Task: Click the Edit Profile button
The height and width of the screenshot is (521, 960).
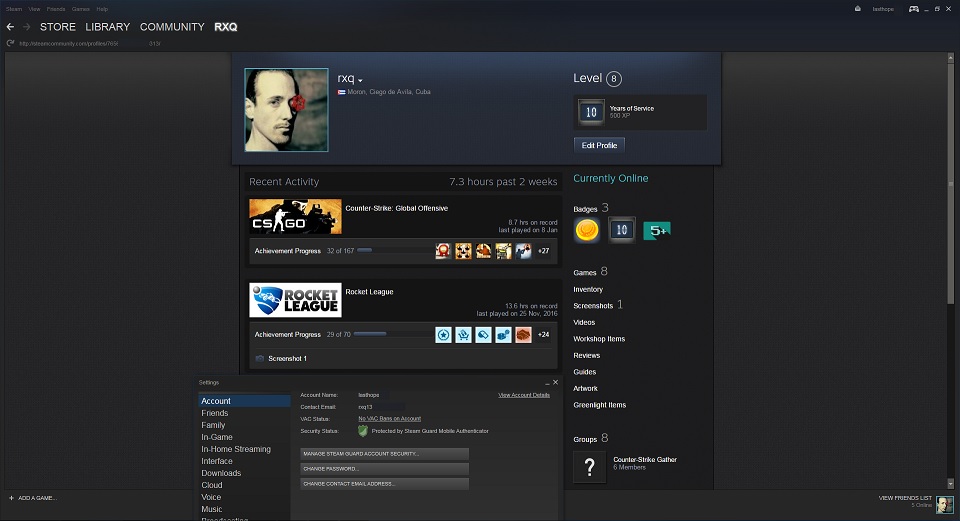Action: [x=599, y=145]
